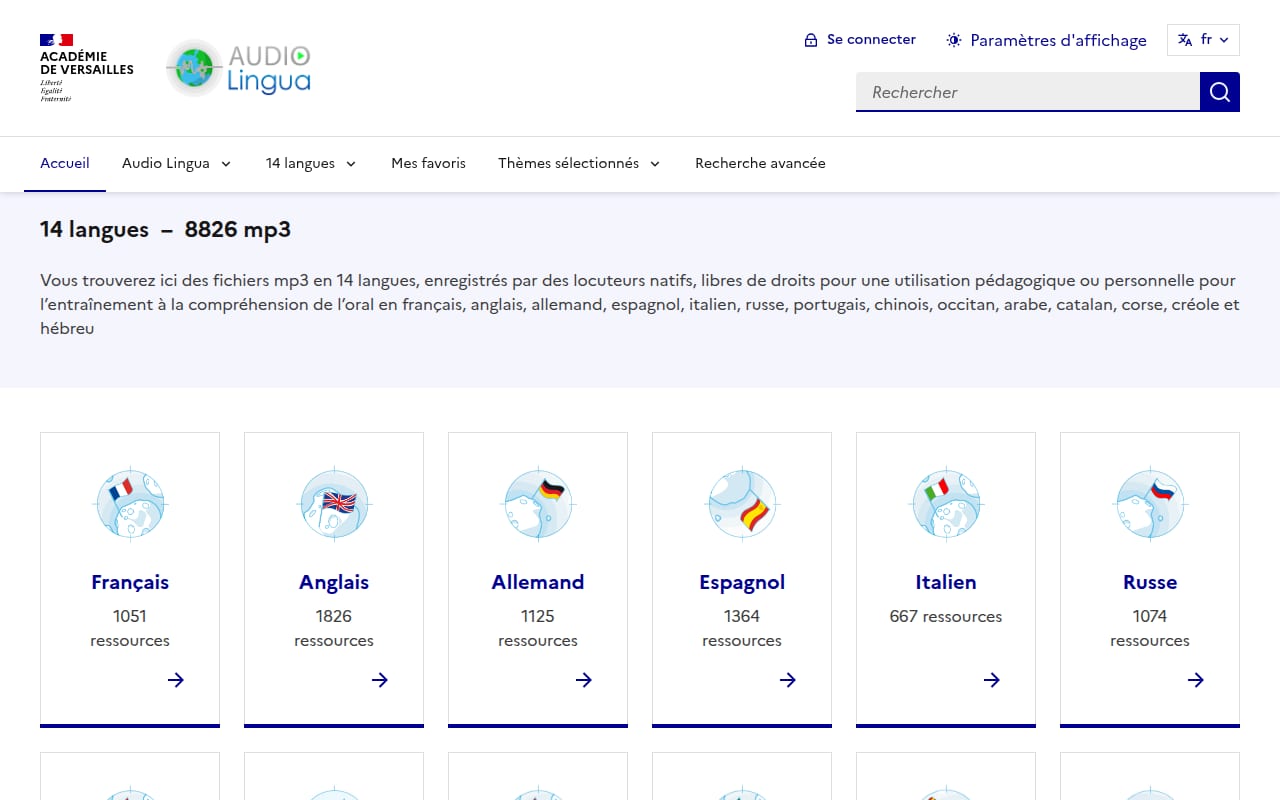
Task: Open the Italien resources link
Action: [x=946, y=582]
